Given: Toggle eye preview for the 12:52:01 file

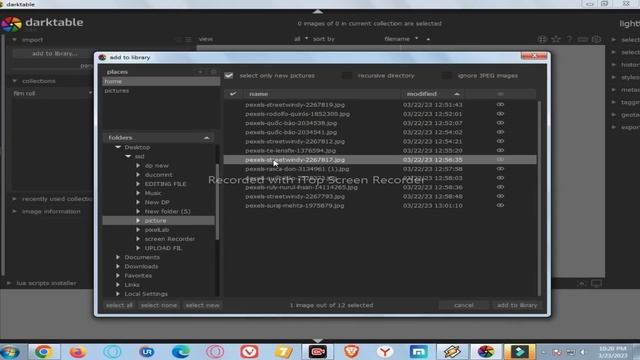Looking at the screenshot, I should [500, 114].
